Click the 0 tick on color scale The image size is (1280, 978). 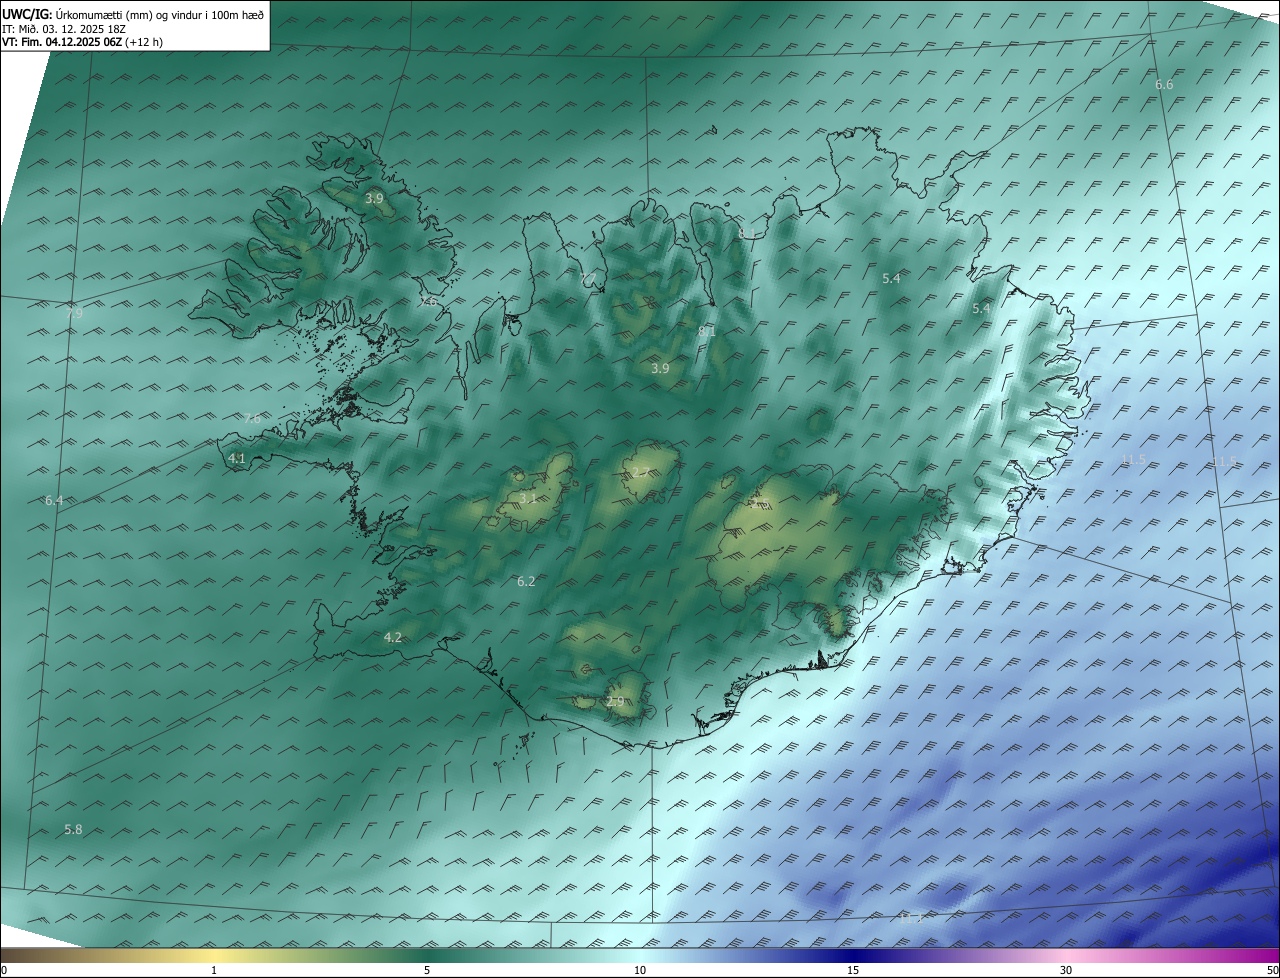(4, 970)
